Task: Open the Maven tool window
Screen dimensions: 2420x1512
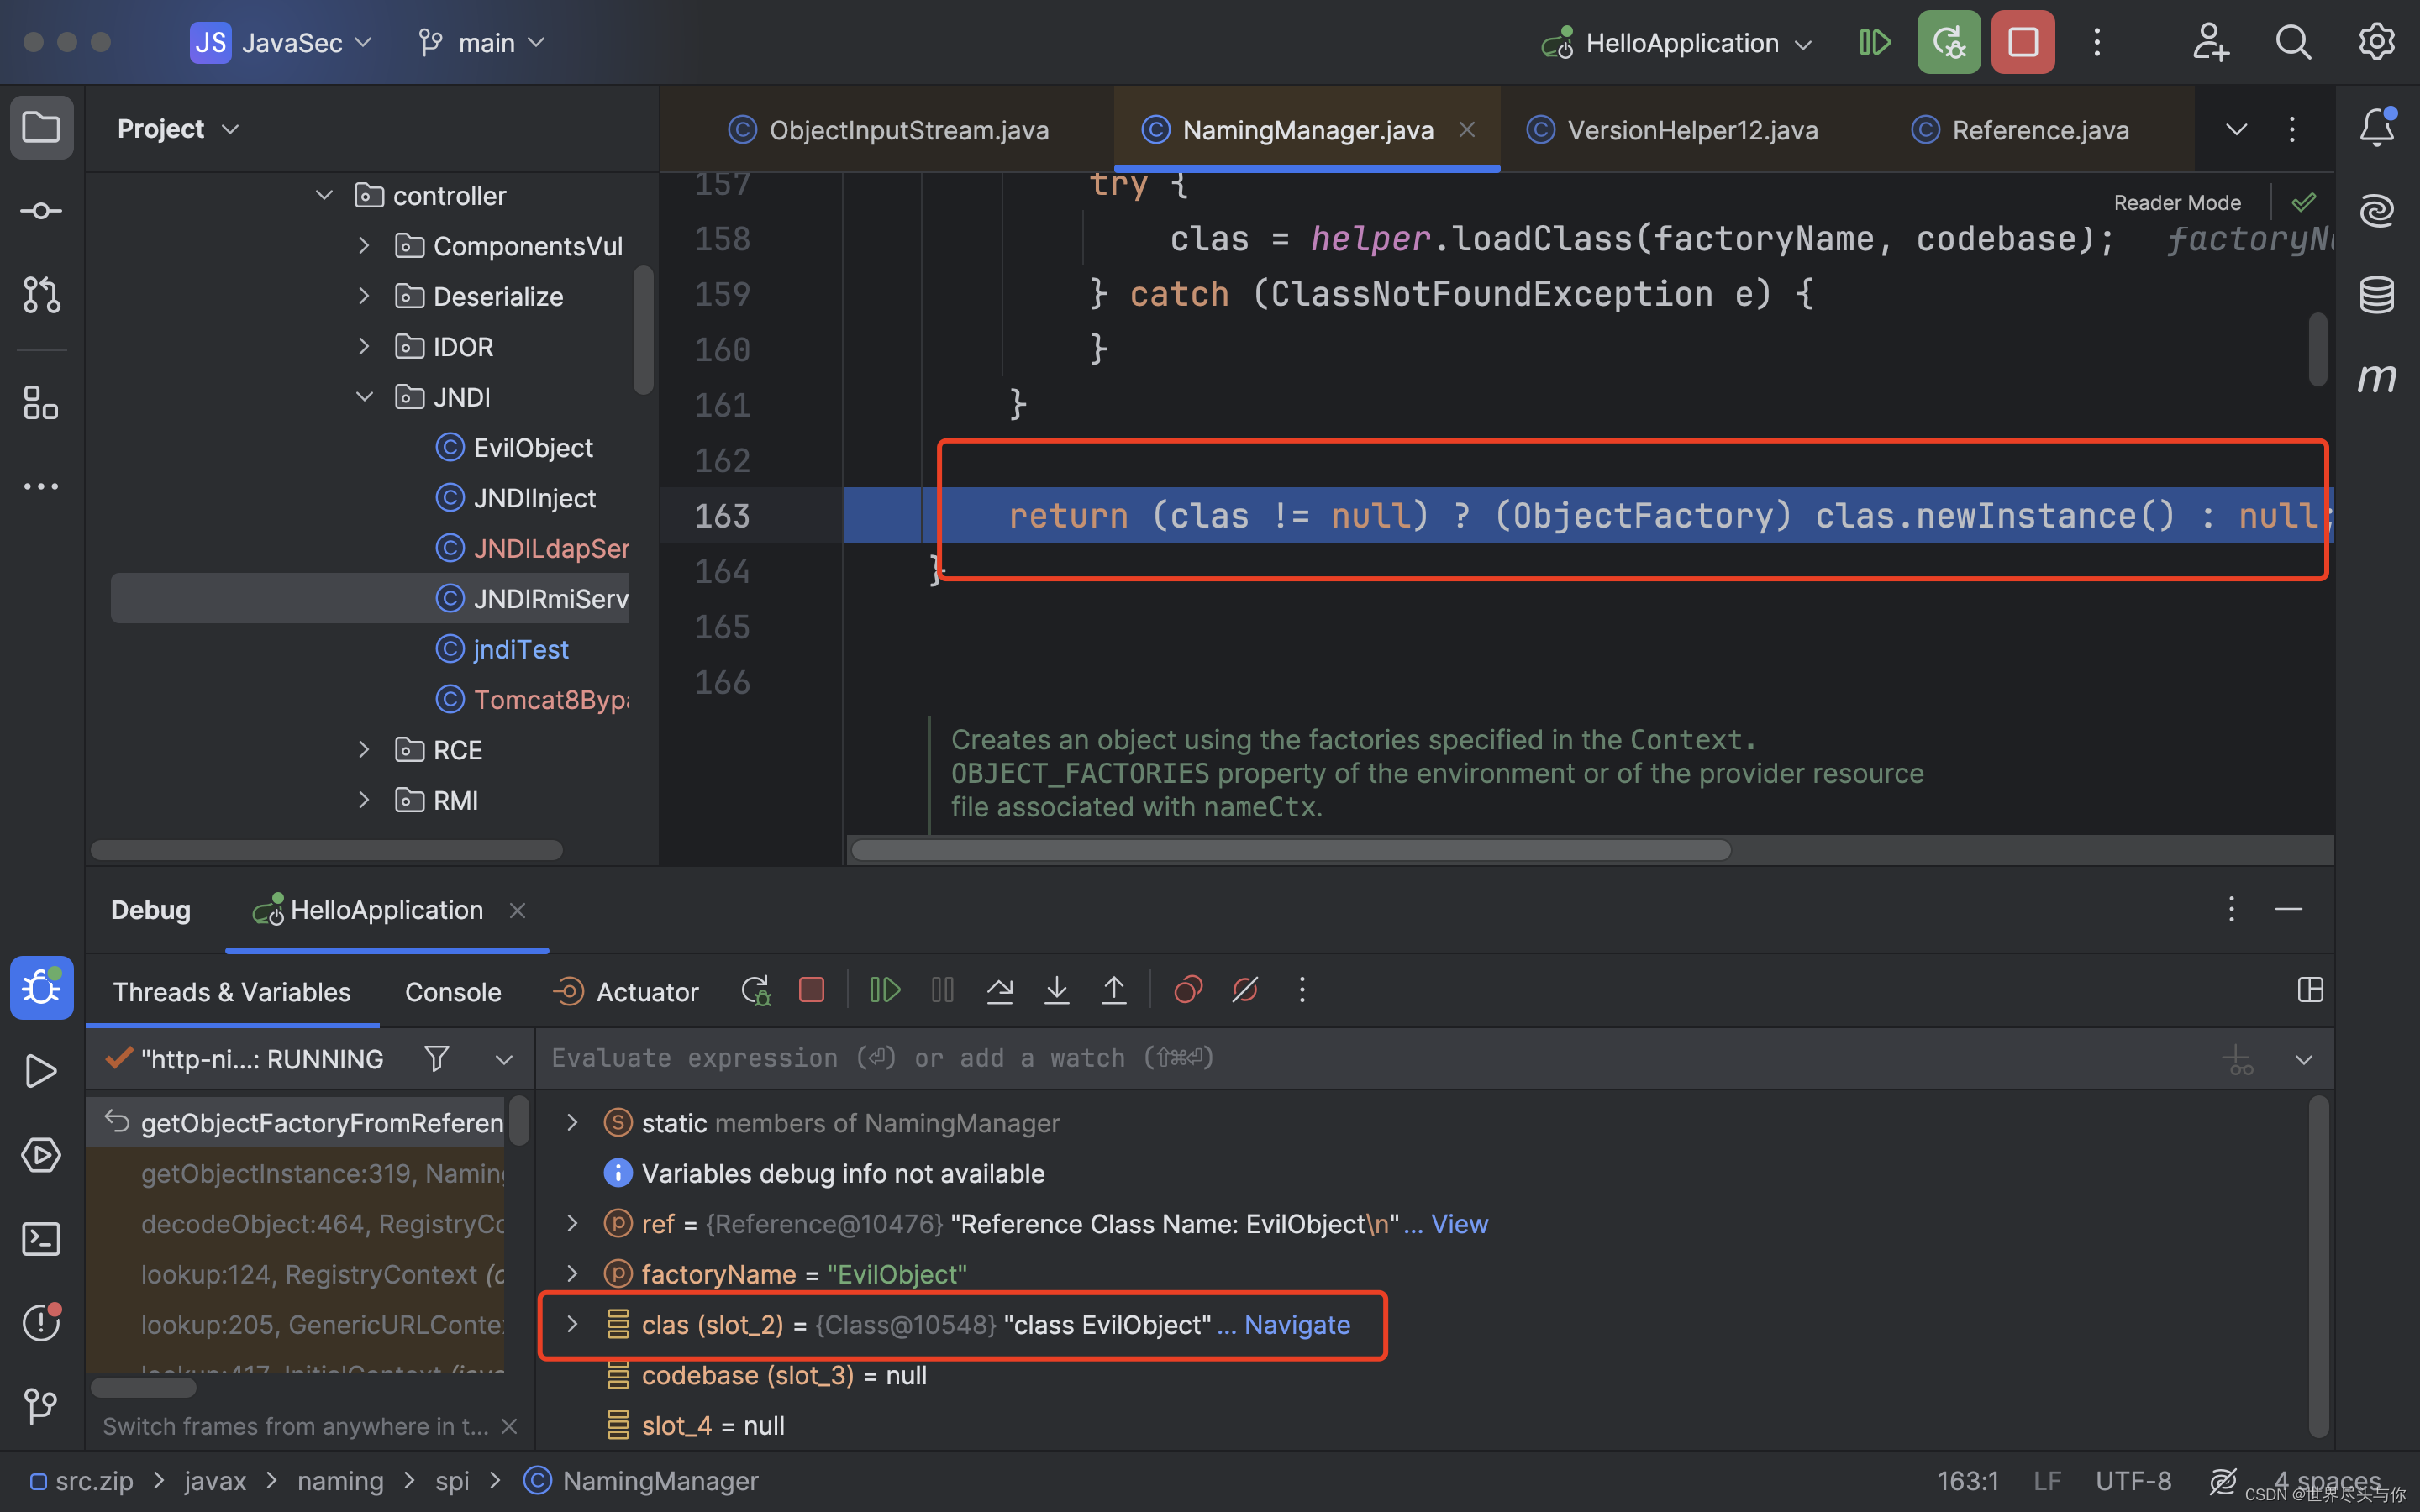Action: [2376, 379]
